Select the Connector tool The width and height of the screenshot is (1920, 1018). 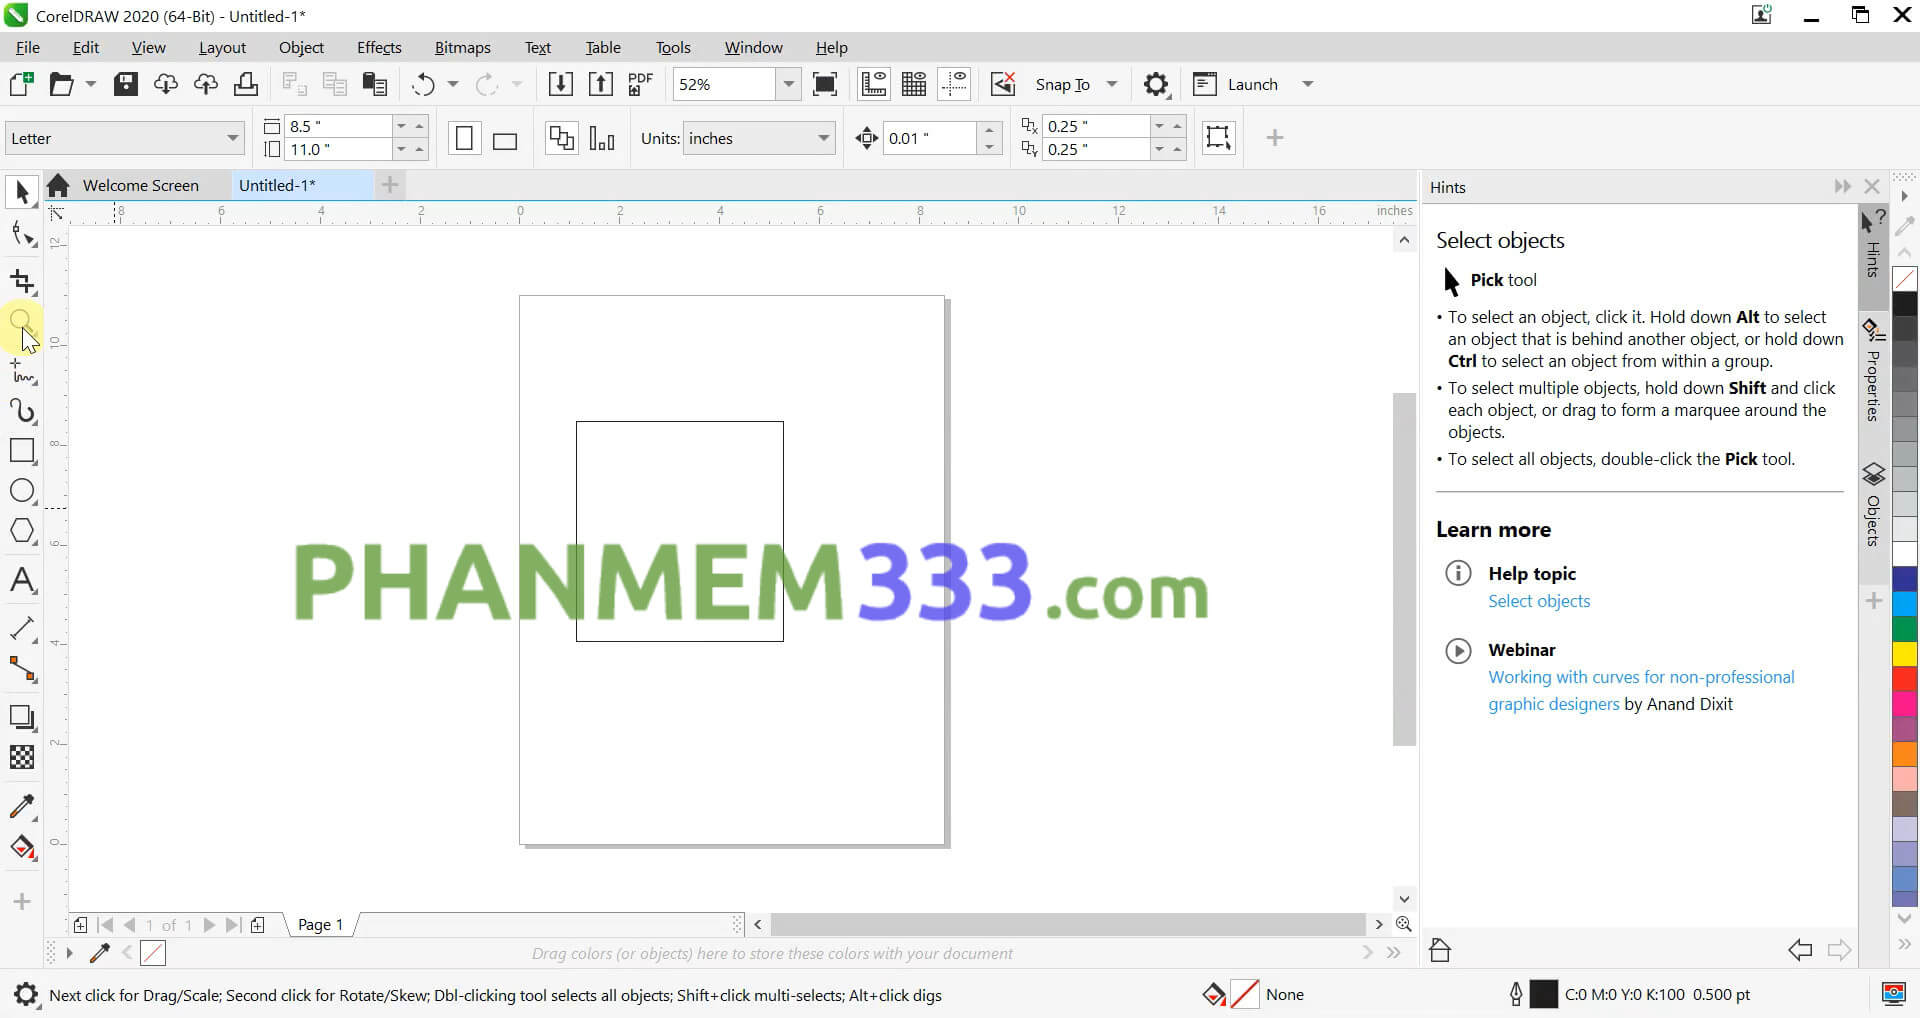[22, 669]
